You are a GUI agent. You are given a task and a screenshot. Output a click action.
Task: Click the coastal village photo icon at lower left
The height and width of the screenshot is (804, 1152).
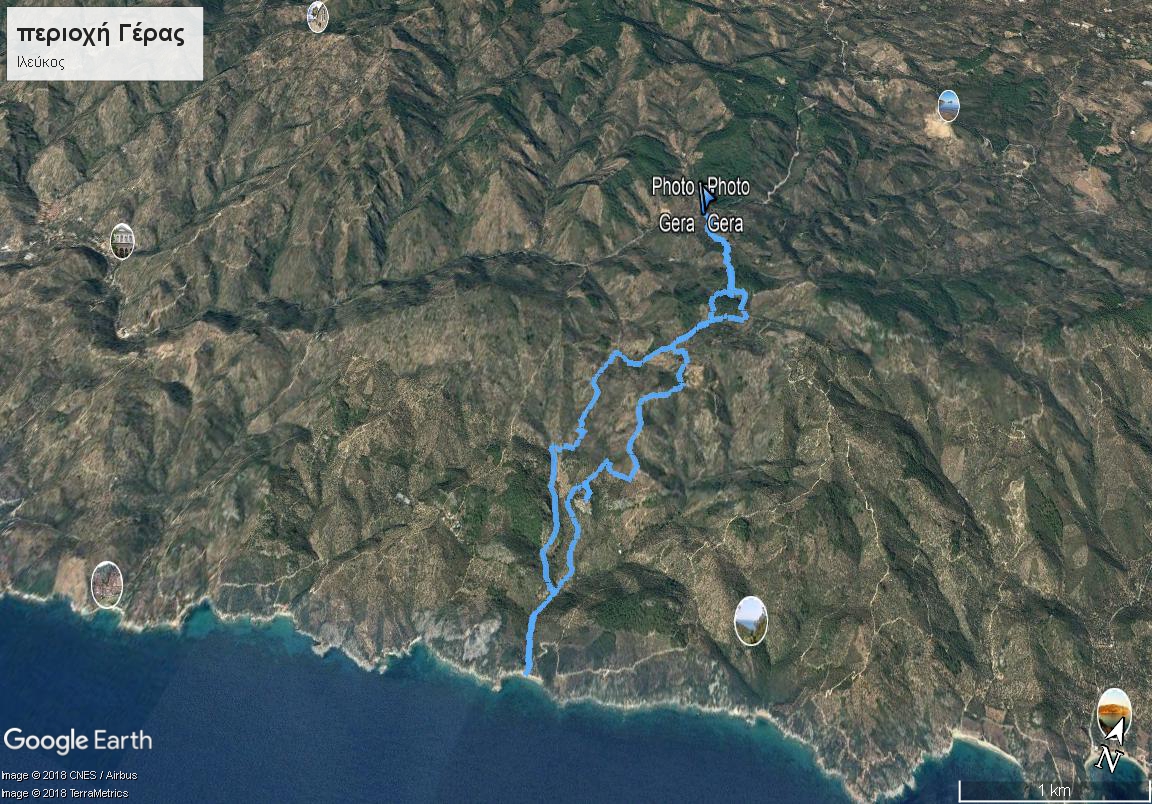107,584
